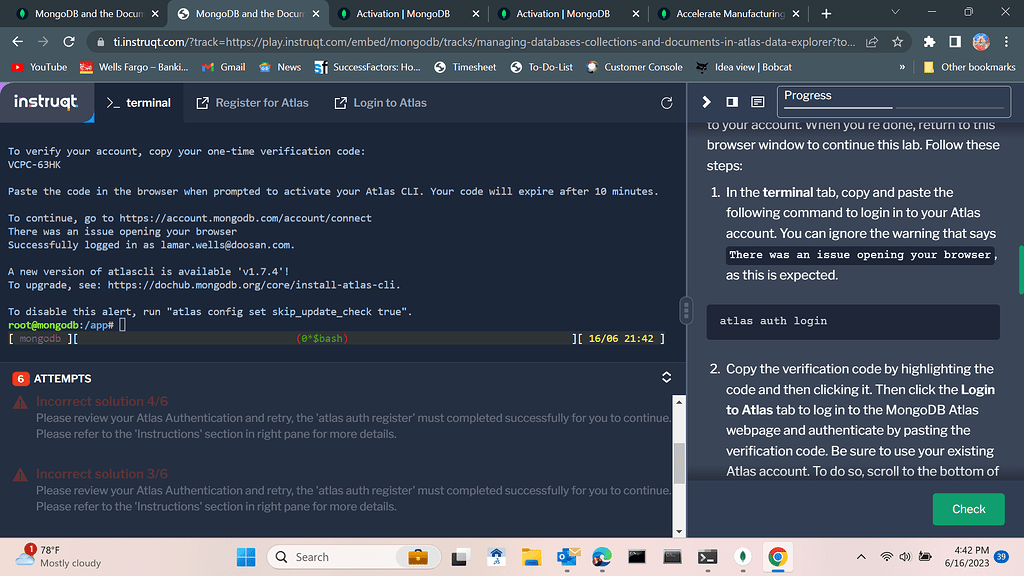Expand the ATTEMPTS panel using the up-down chevron
The height and width of the screenshot is (576, 1024).
[x=667, y=378]
